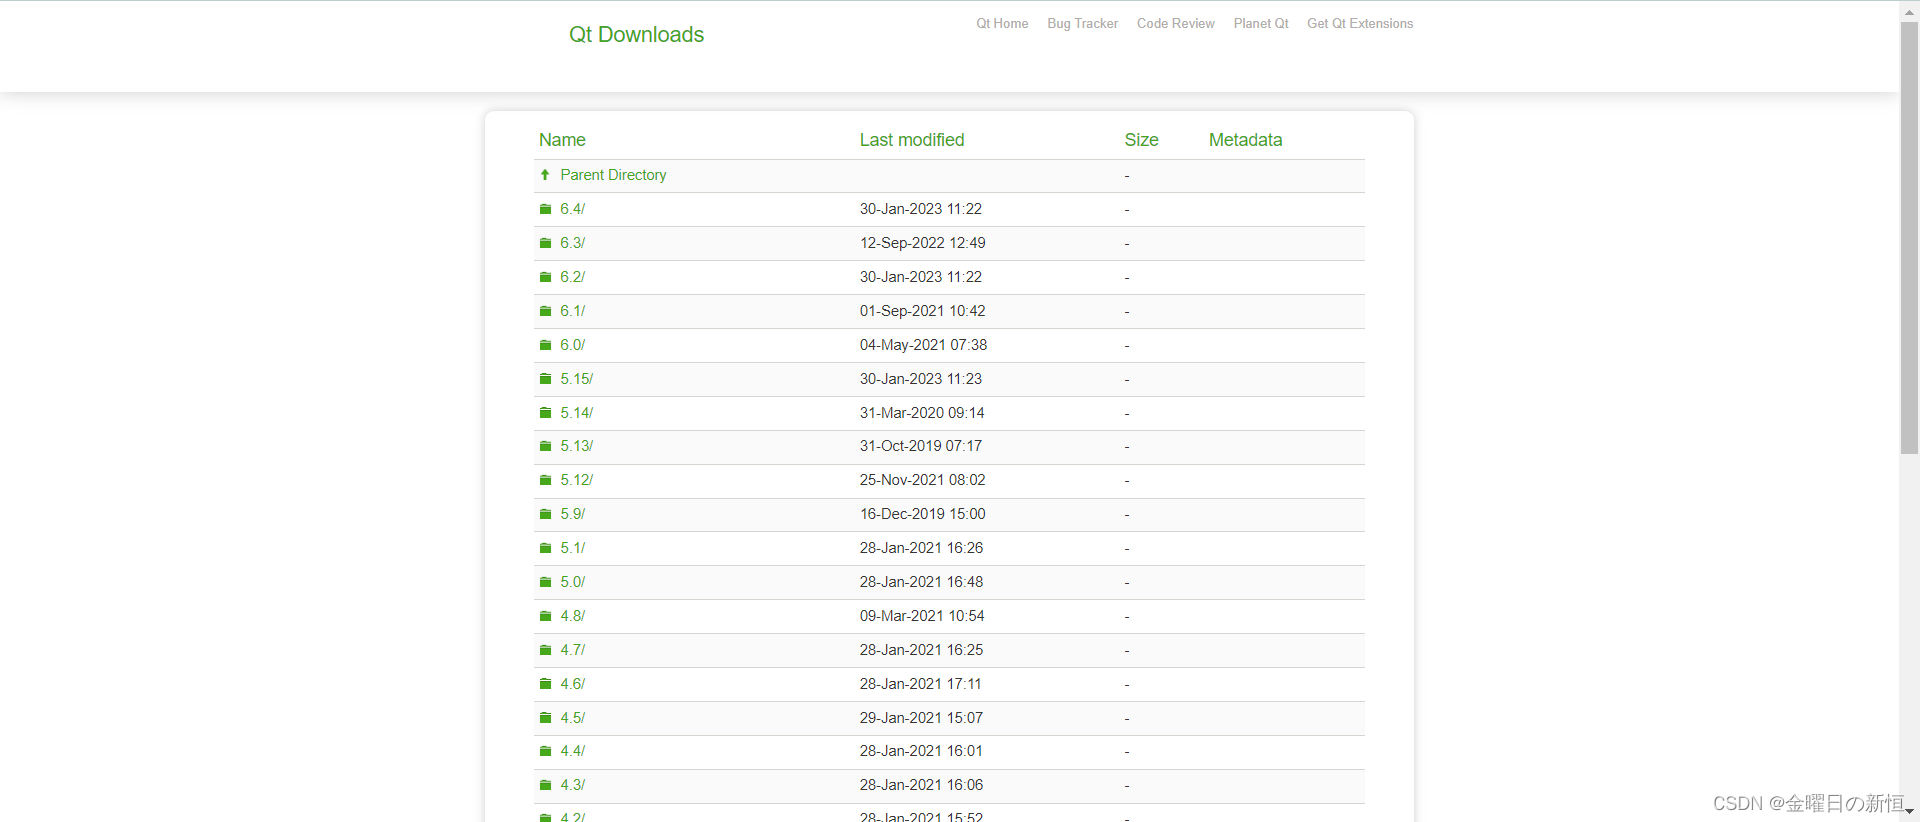Image resolution: width=1920 pixels, height=822 pixels.
Task: Click the folder icon beside 5.15/
Action: (545, 379)
